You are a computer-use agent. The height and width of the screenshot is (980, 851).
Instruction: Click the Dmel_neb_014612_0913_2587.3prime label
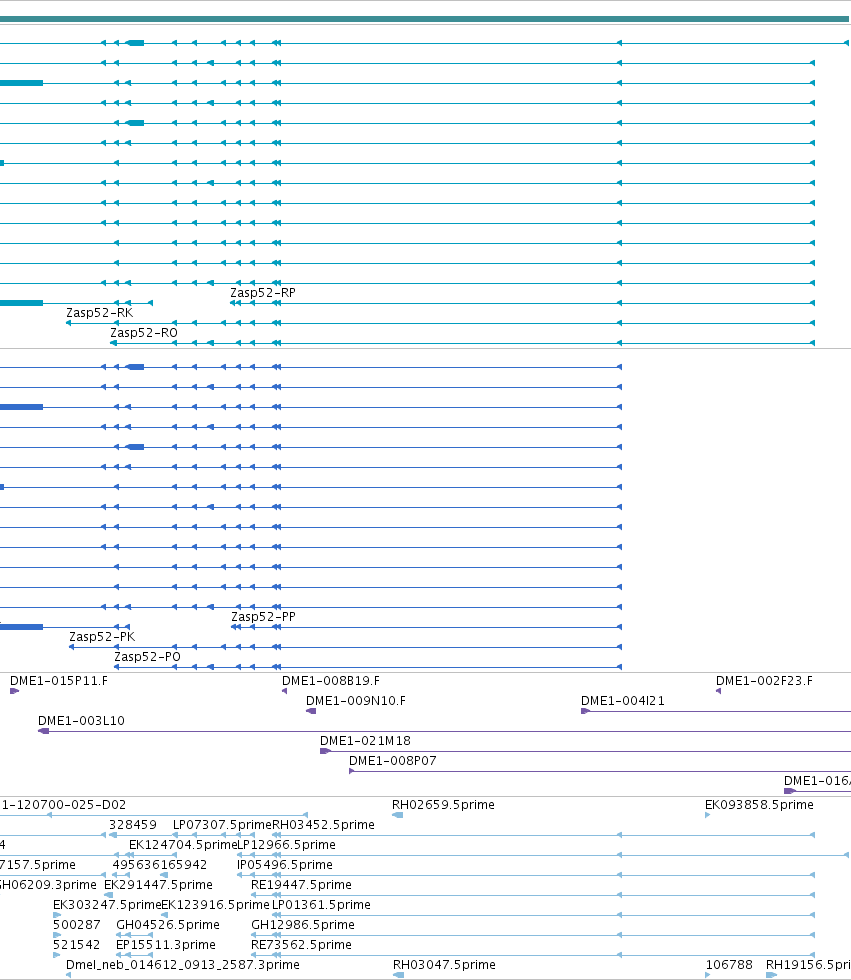coord(182,964)
